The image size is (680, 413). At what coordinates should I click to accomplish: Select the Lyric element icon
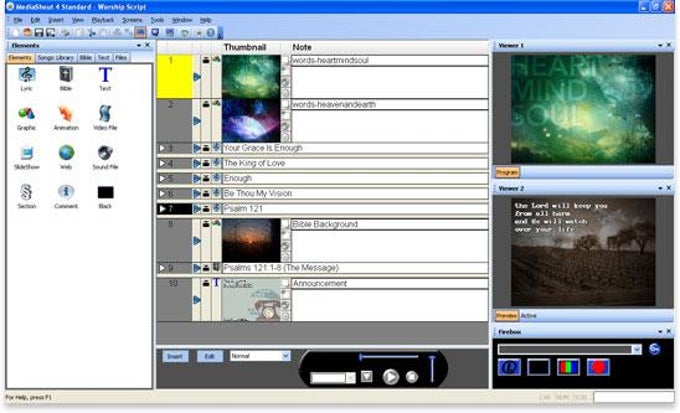pos(27,75)
